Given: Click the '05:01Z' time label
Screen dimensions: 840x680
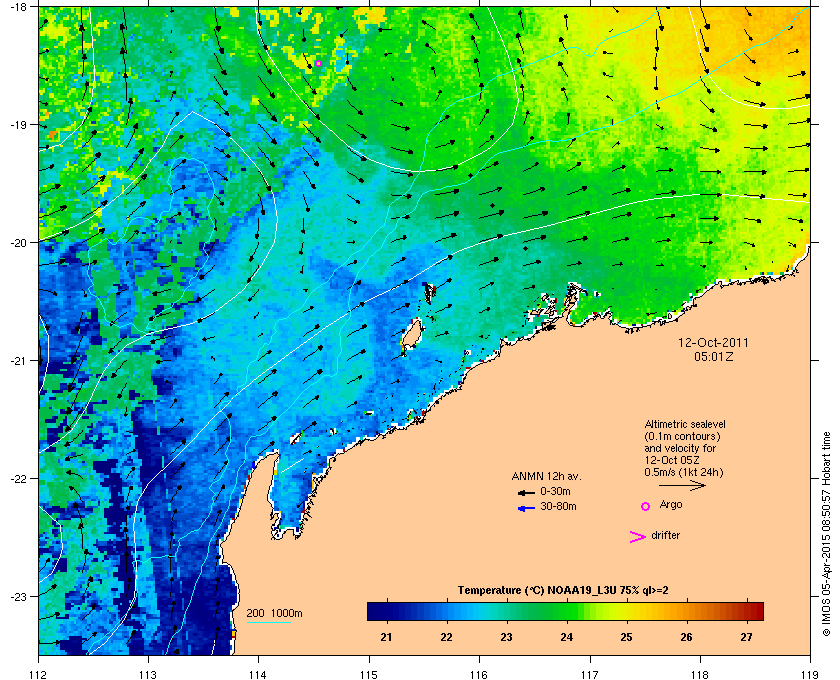Looking at the screenshot, I should (x=713, y=356).
